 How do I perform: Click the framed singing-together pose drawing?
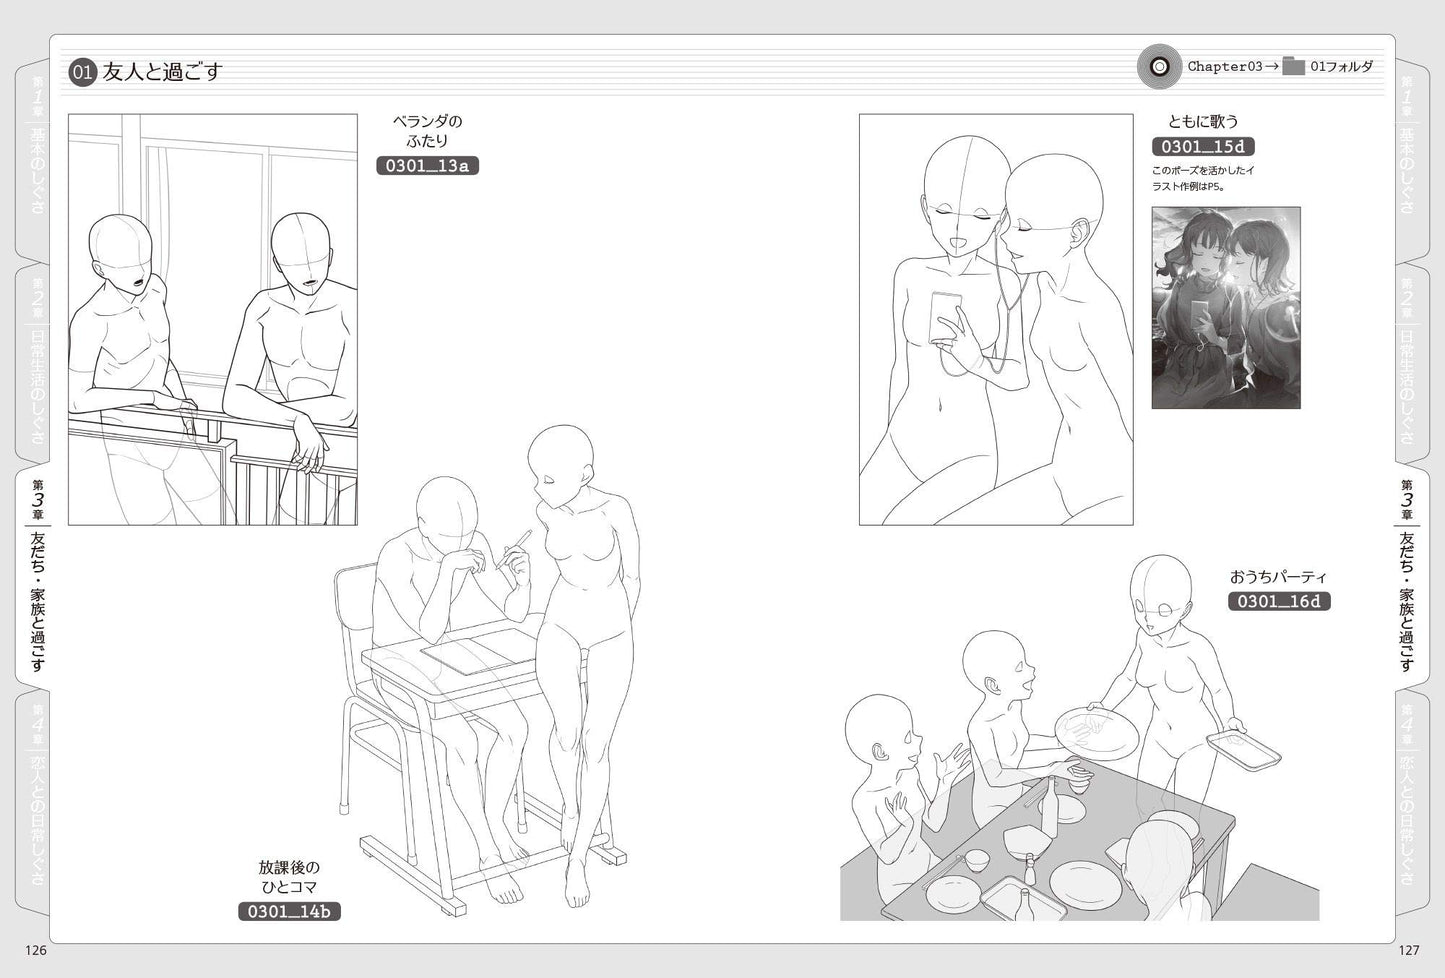pyautogui.click(x=995, y=319)
